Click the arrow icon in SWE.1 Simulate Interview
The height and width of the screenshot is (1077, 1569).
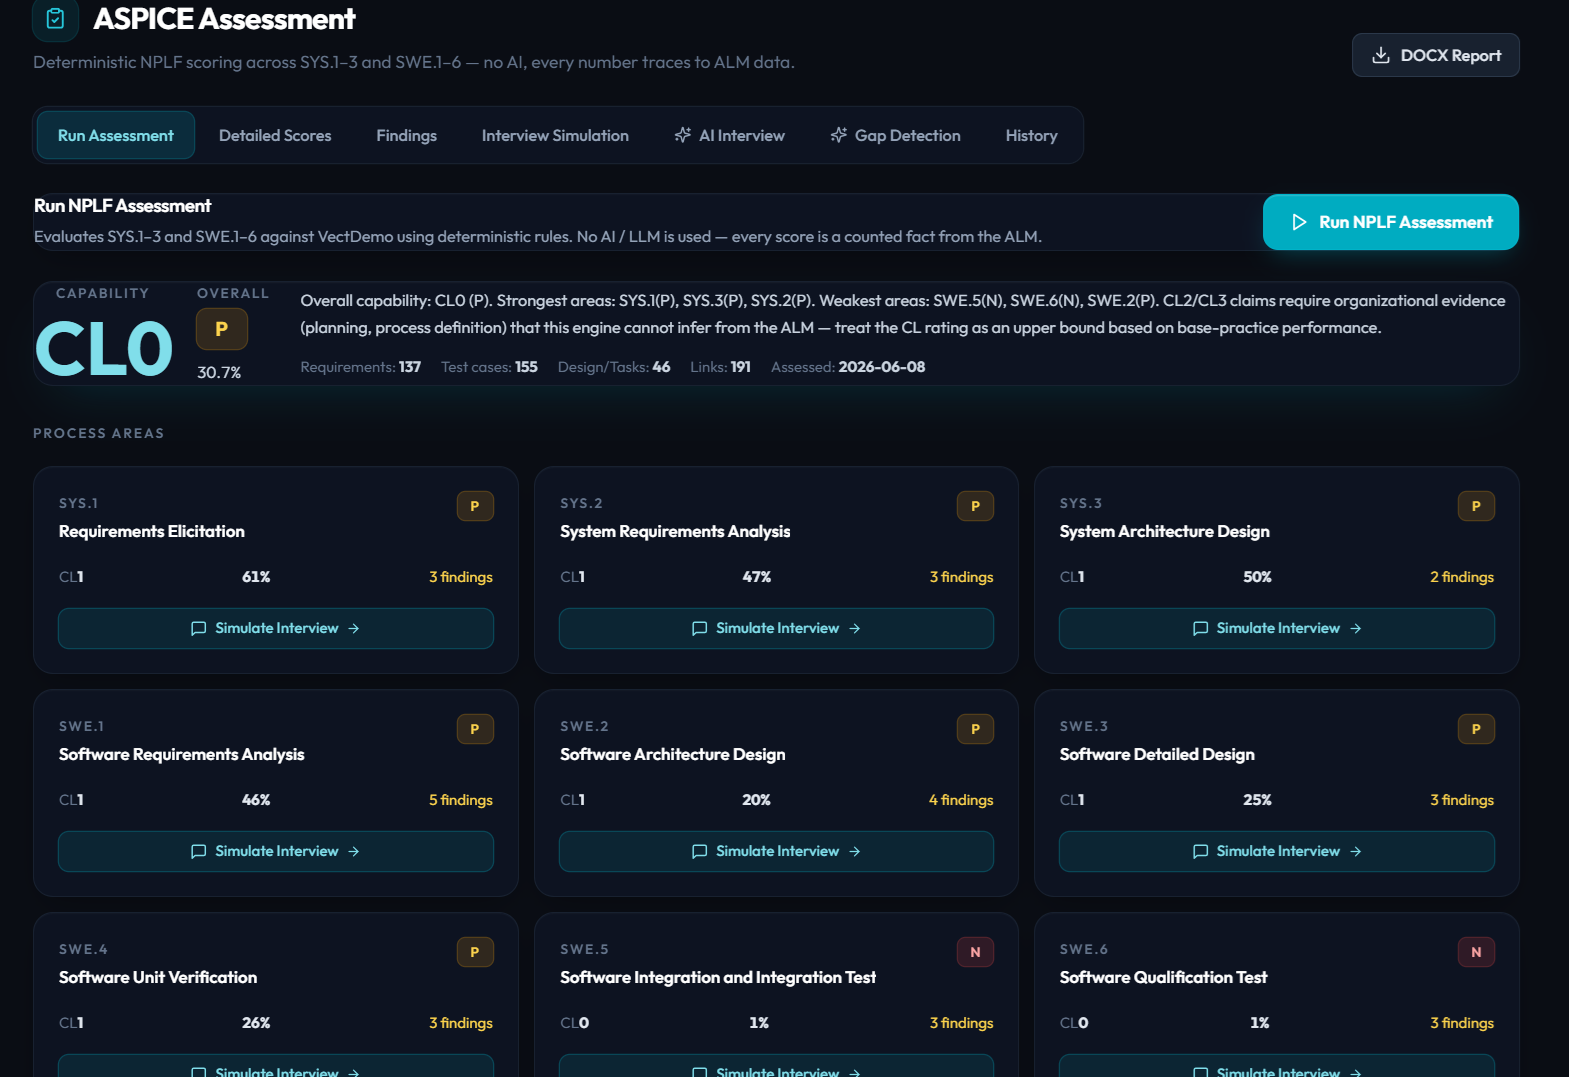(x=354, y=851)
